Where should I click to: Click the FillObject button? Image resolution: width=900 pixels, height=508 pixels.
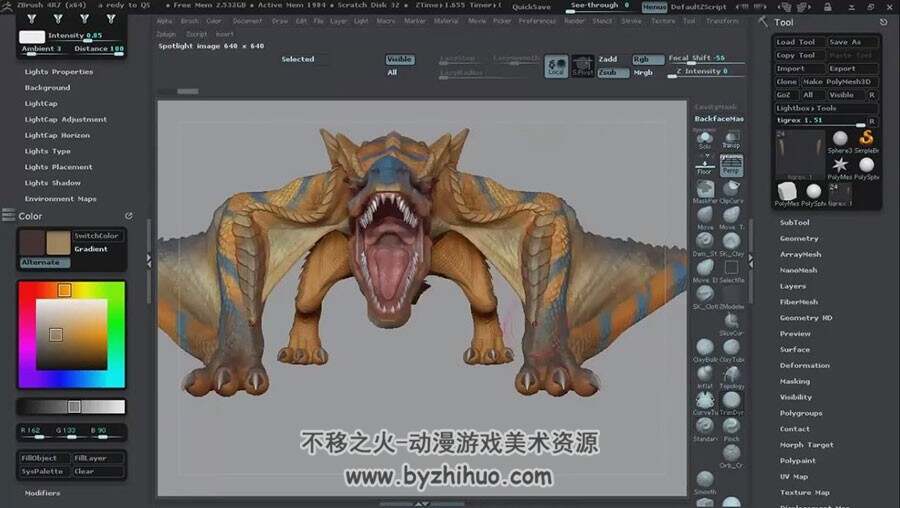[x=44, y=458]
